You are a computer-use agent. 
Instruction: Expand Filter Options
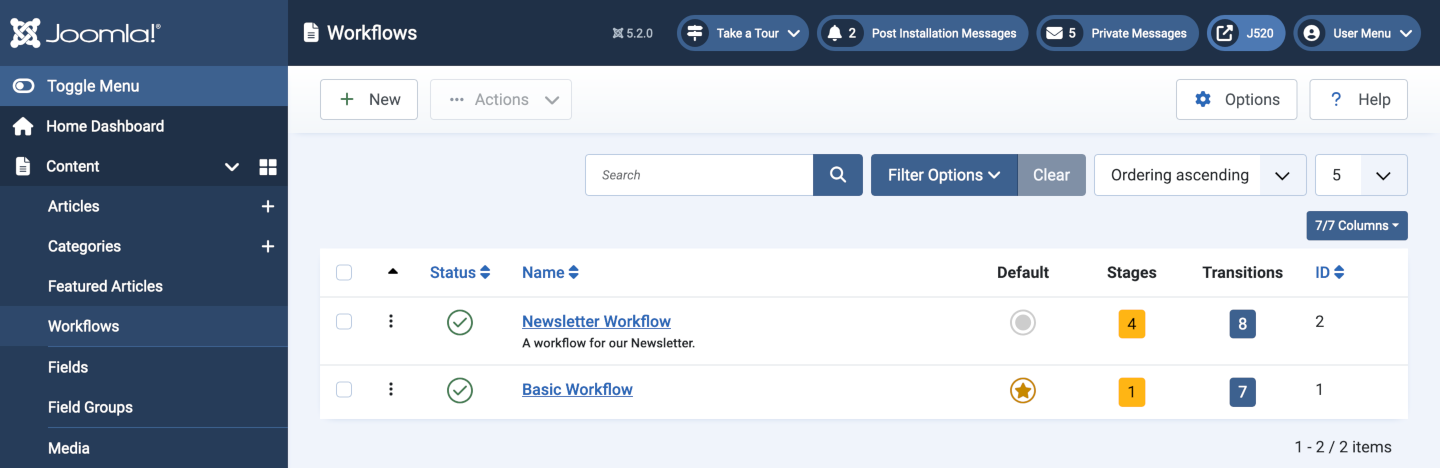click(x=944, y=175)
